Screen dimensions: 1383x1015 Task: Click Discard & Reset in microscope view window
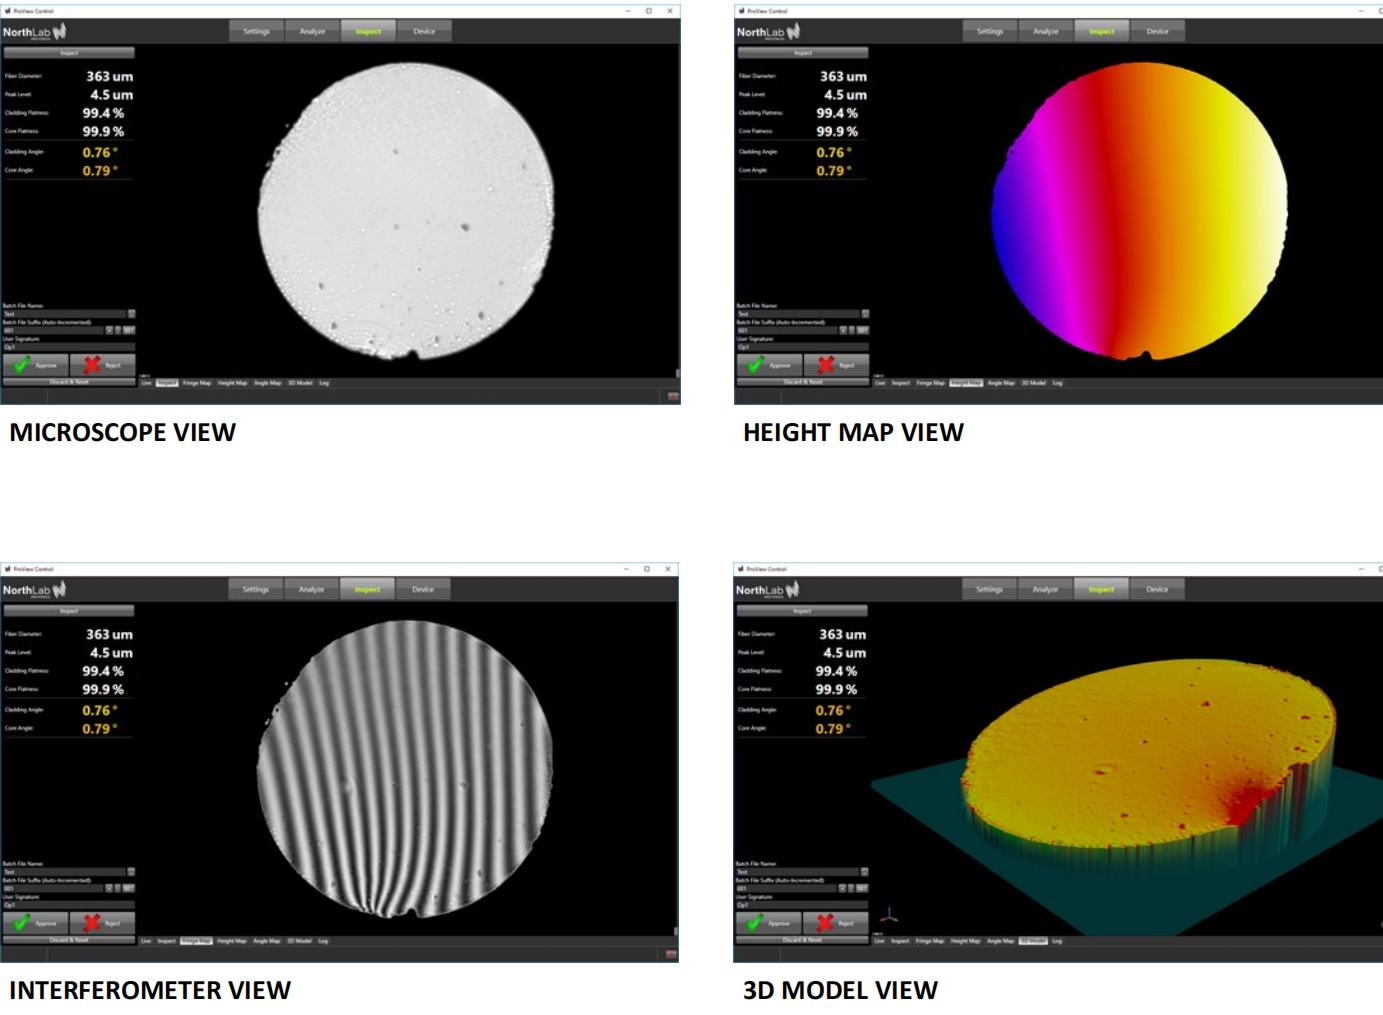[69, 381]
